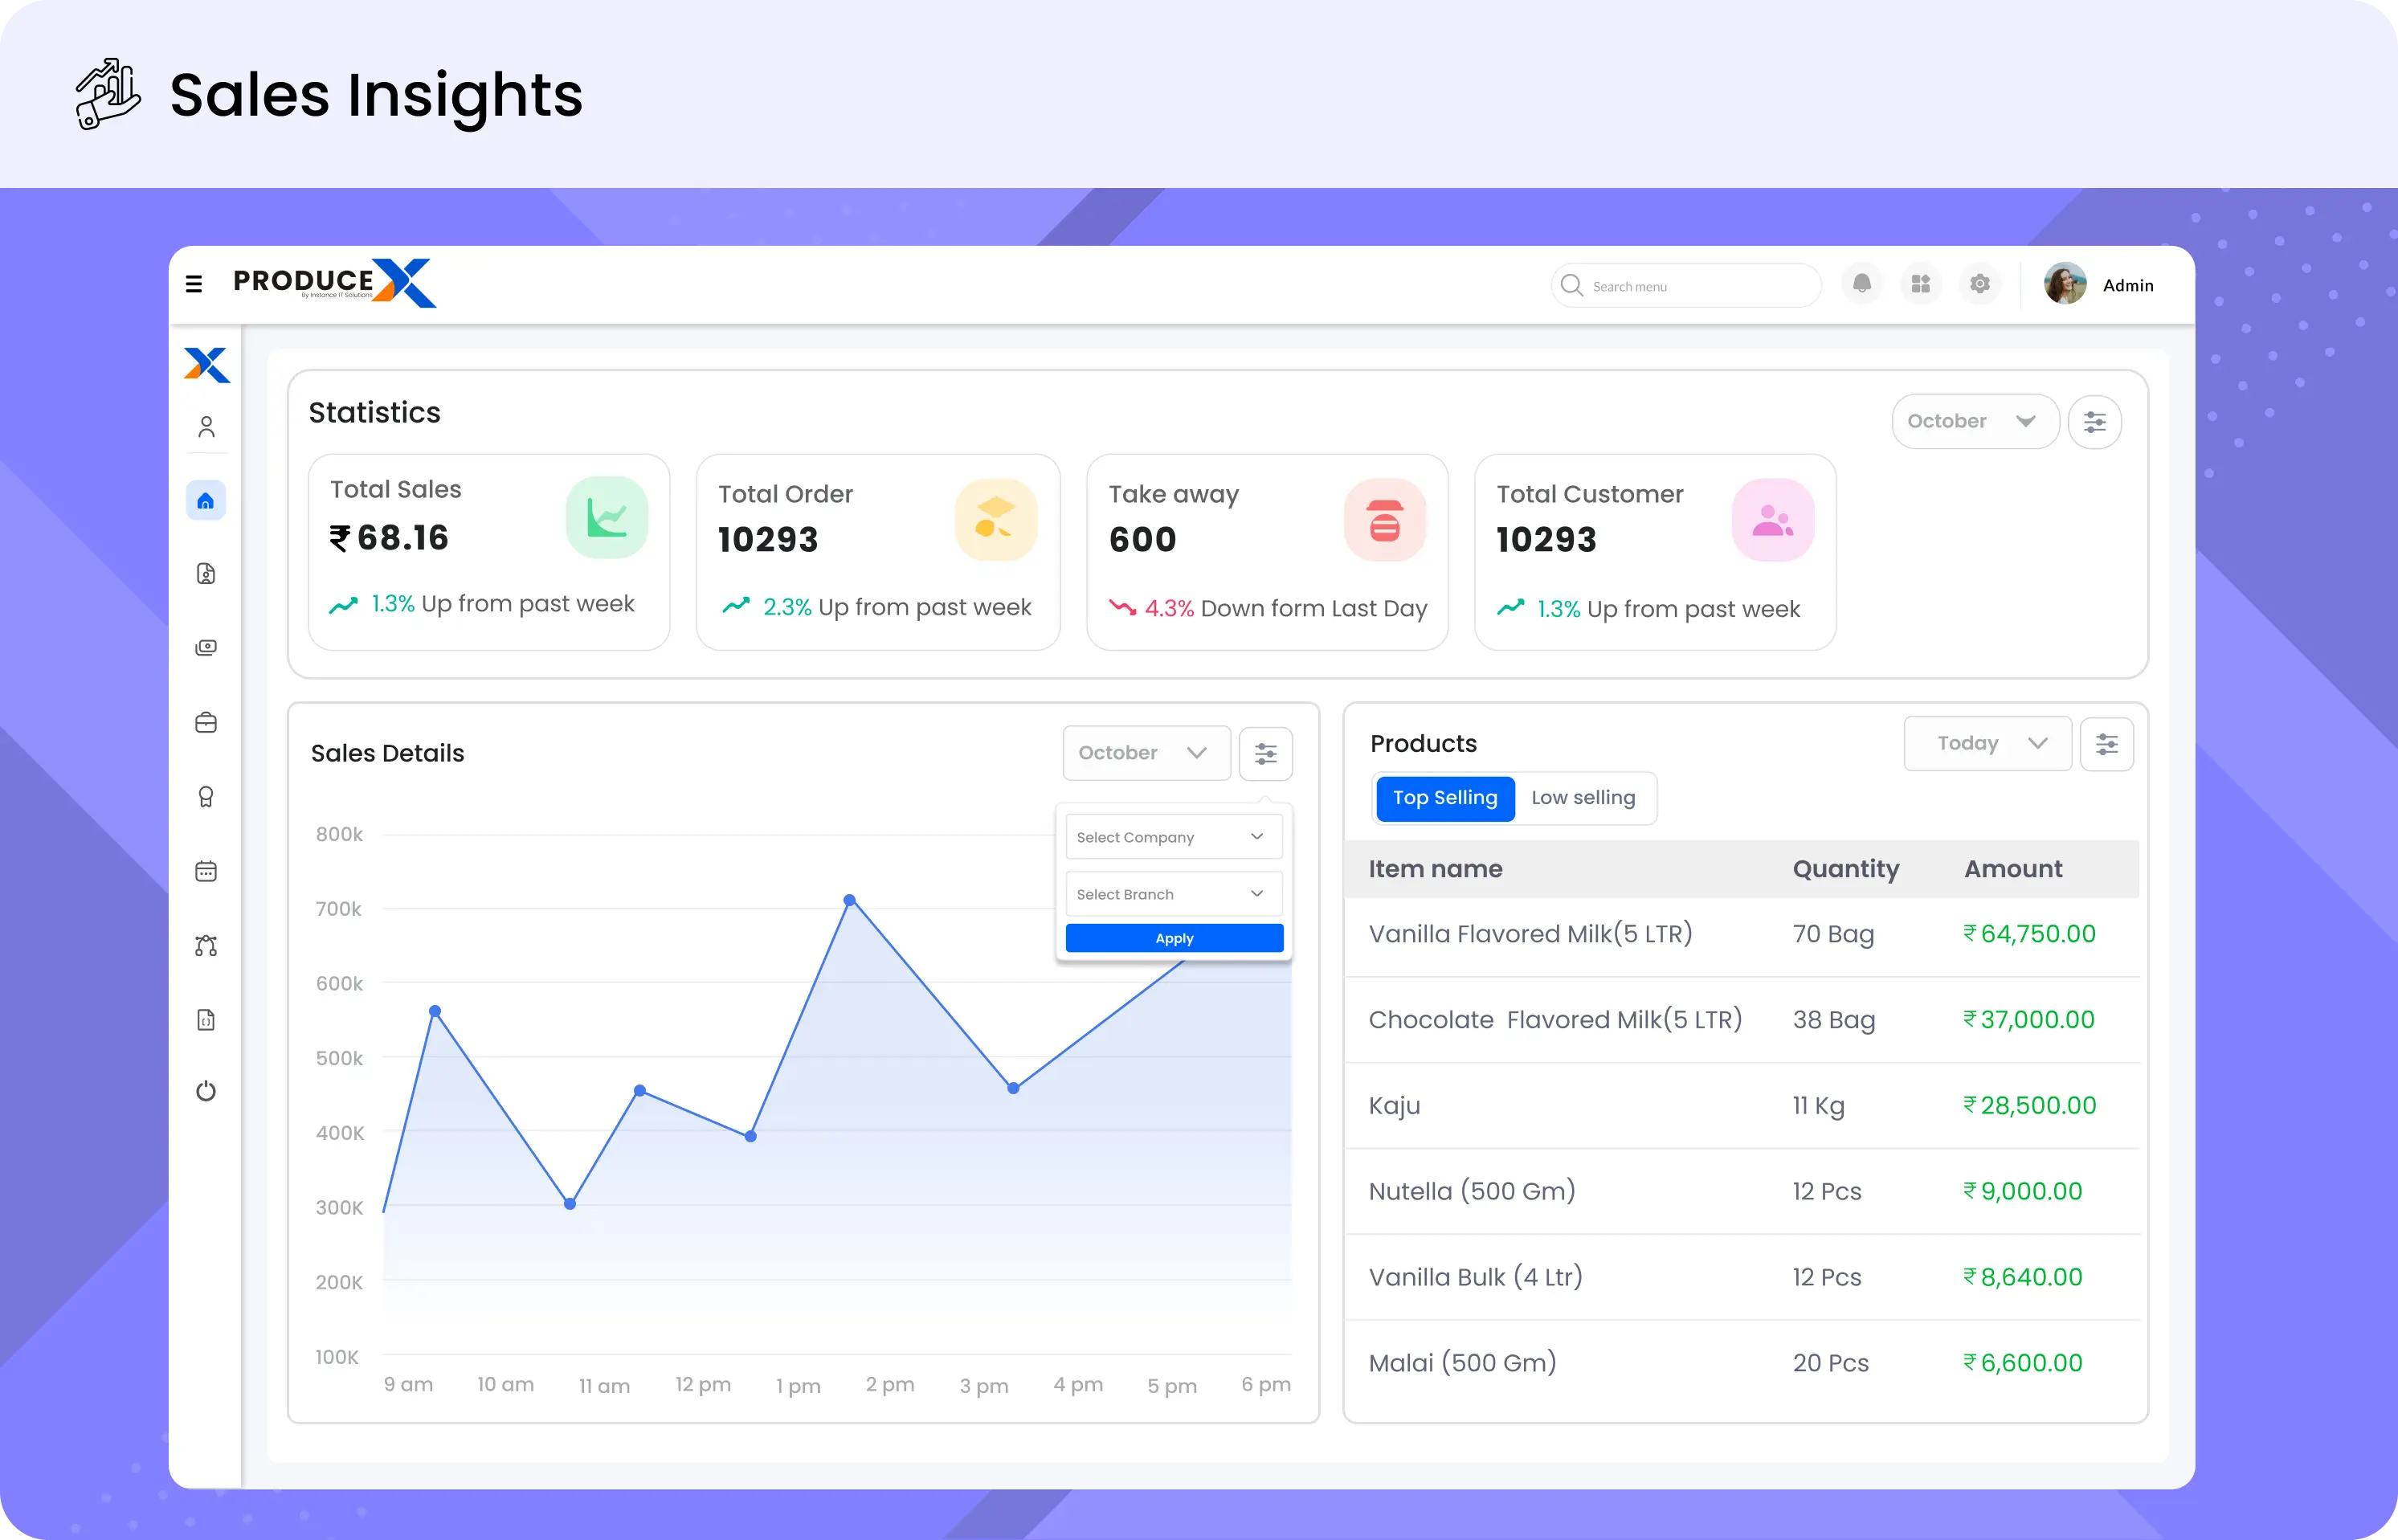Click the Total Sales ₹68.16 value
2398x1540 pixels.
[389, 538]
